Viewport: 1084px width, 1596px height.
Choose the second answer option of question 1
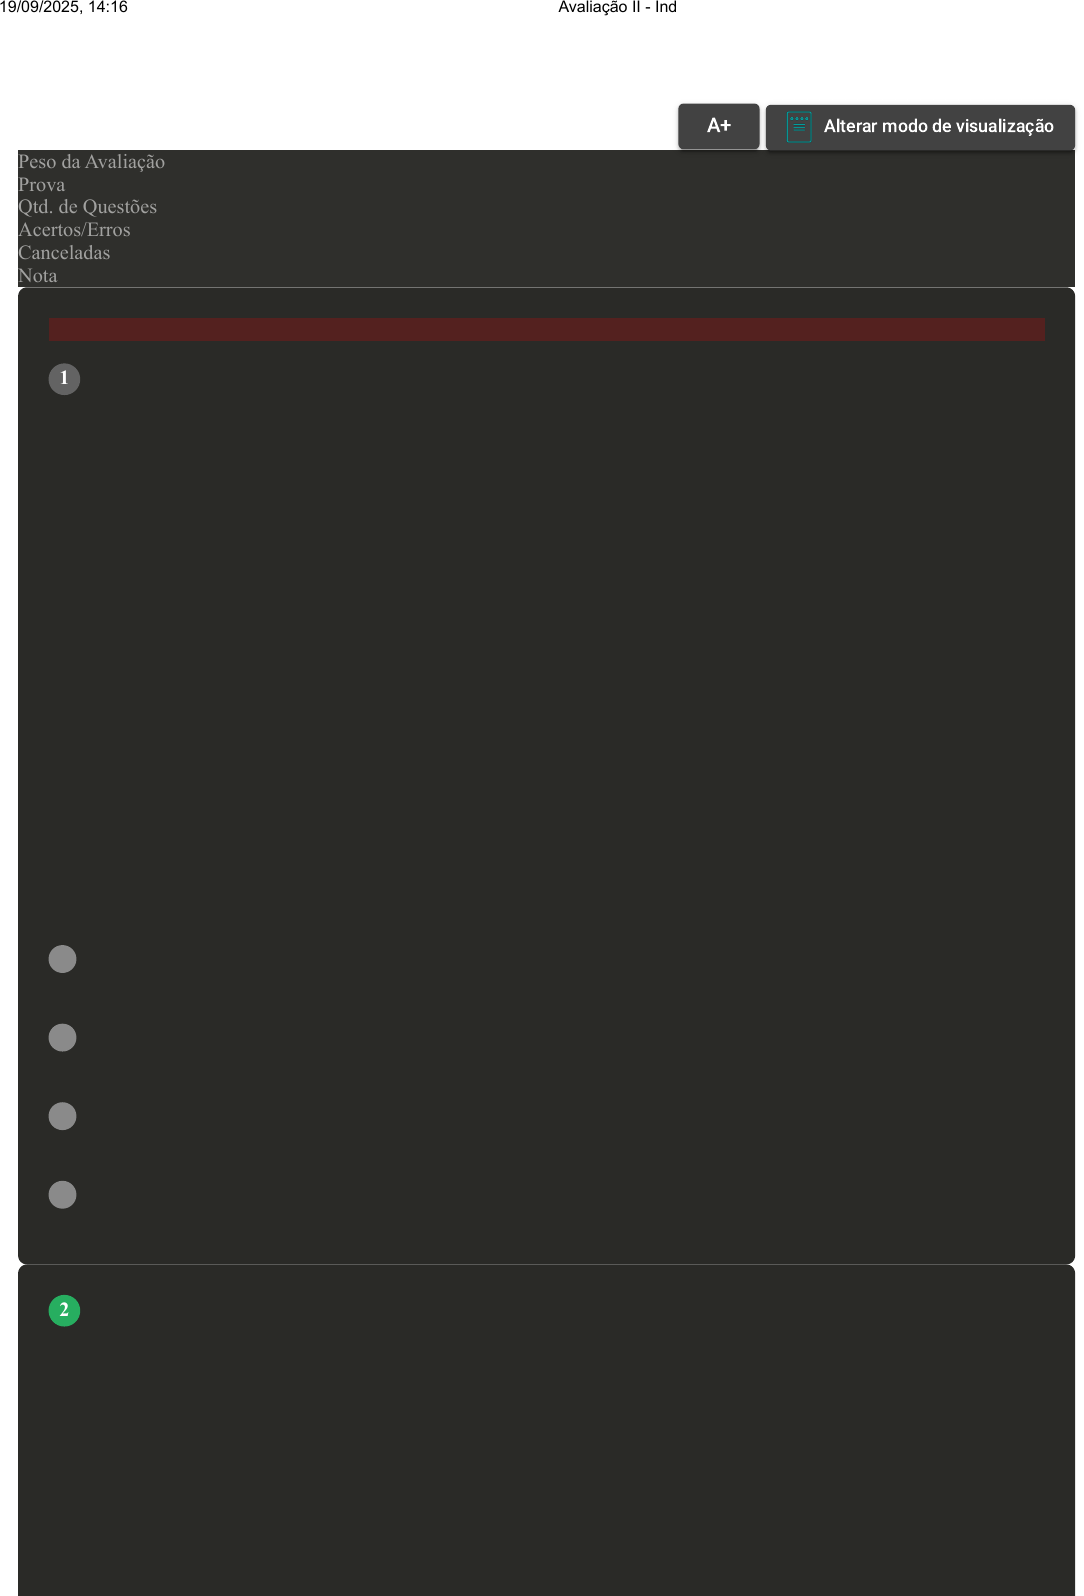63,1037
